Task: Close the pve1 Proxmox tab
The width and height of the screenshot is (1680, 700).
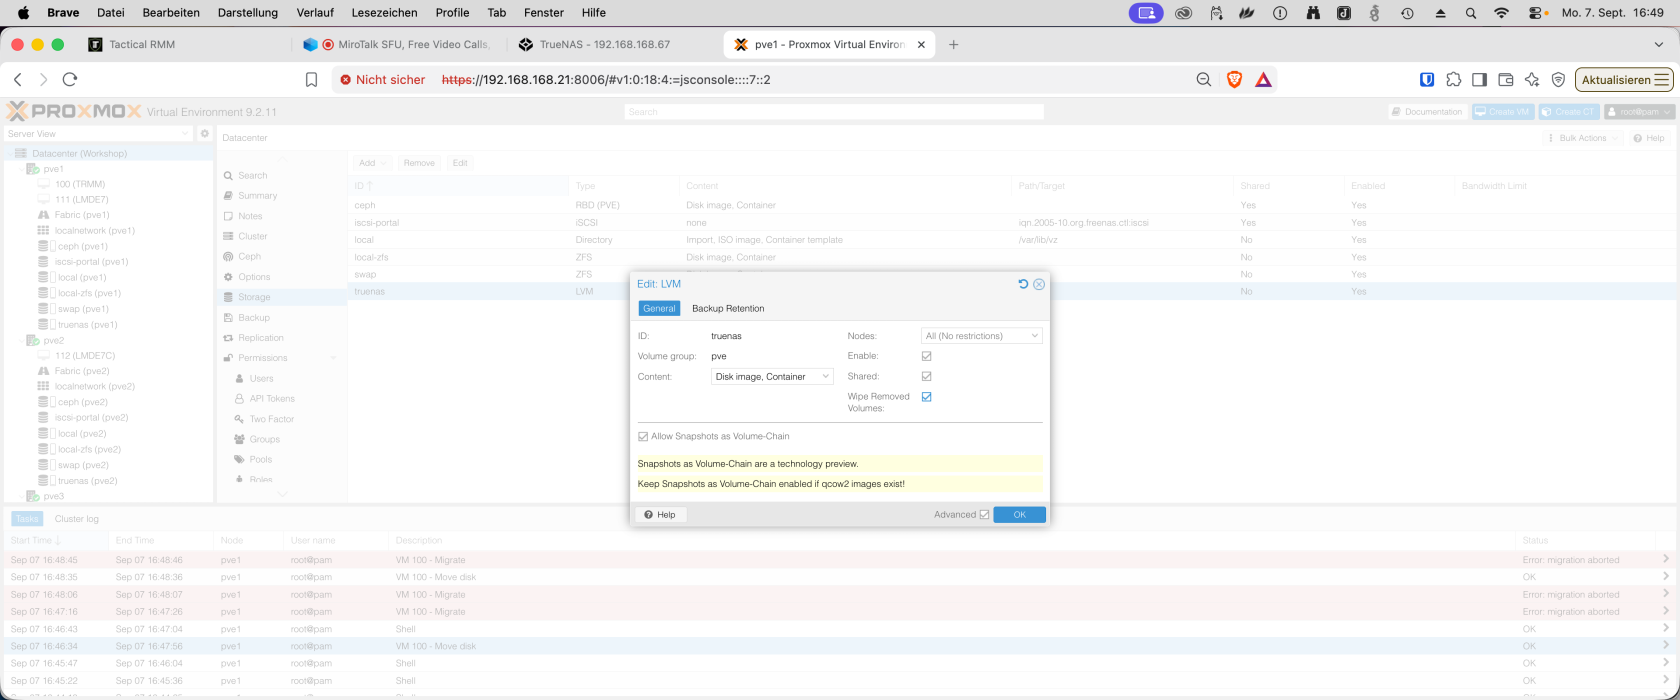Action: (x=921, y=44)
